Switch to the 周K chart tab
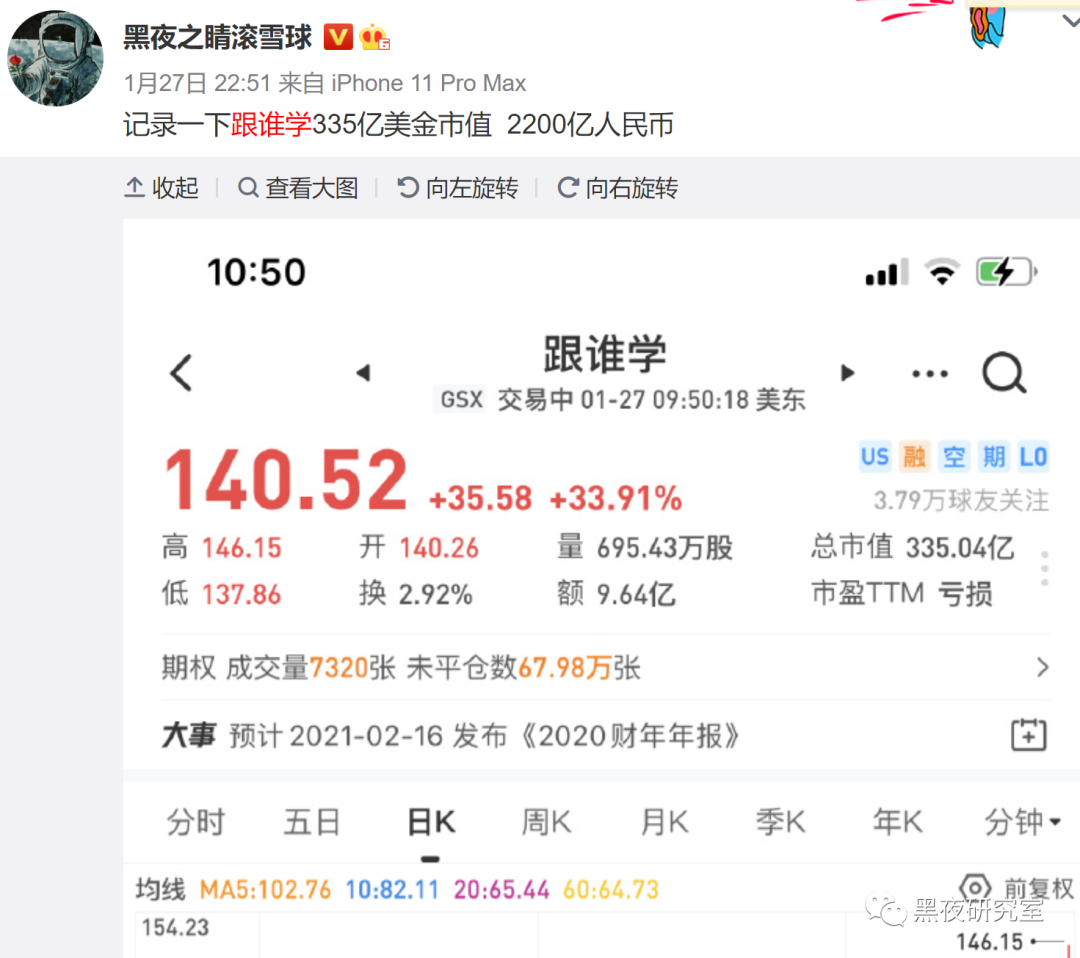This screenshot has height=958, width=1080. pyautogui.click(x=546, y=822)
